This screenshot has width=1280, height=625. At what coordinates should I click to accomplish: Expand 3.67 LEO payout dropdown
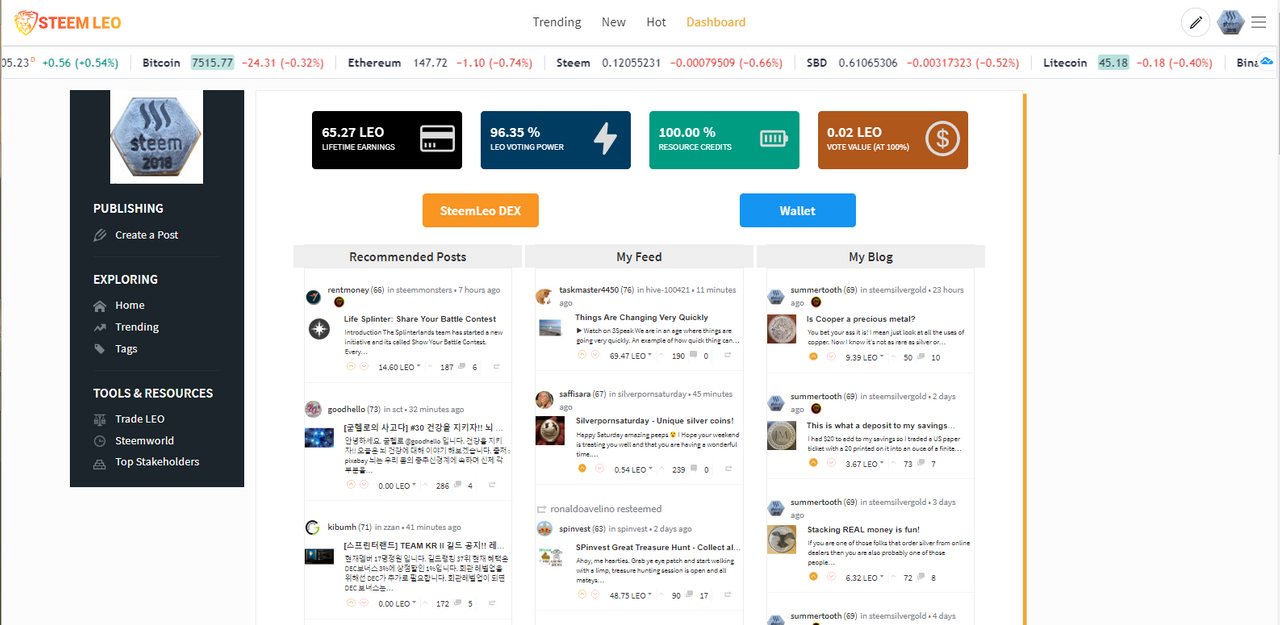(x=881, y=464)
